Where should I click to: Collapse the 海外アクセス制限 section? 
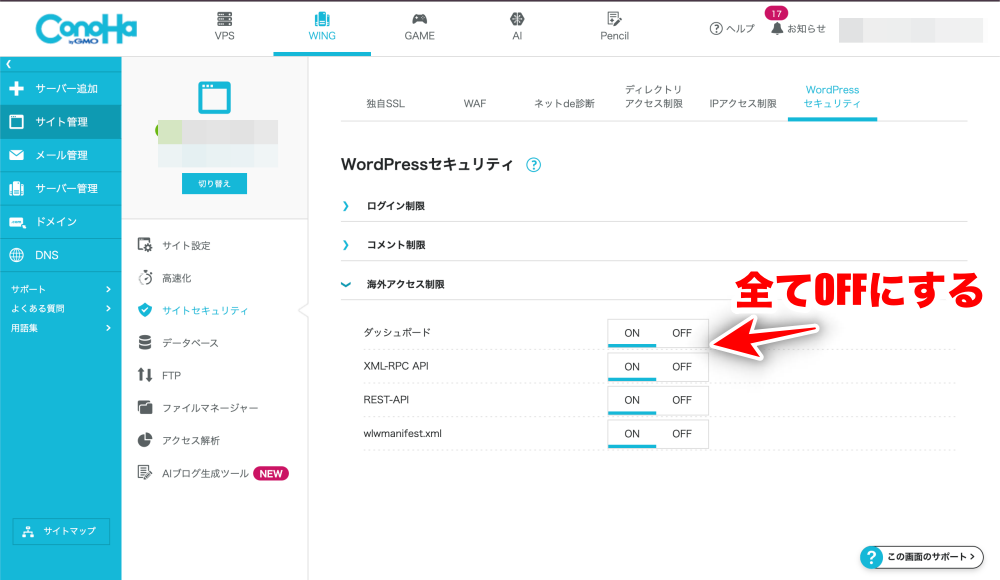coord(405,284)
